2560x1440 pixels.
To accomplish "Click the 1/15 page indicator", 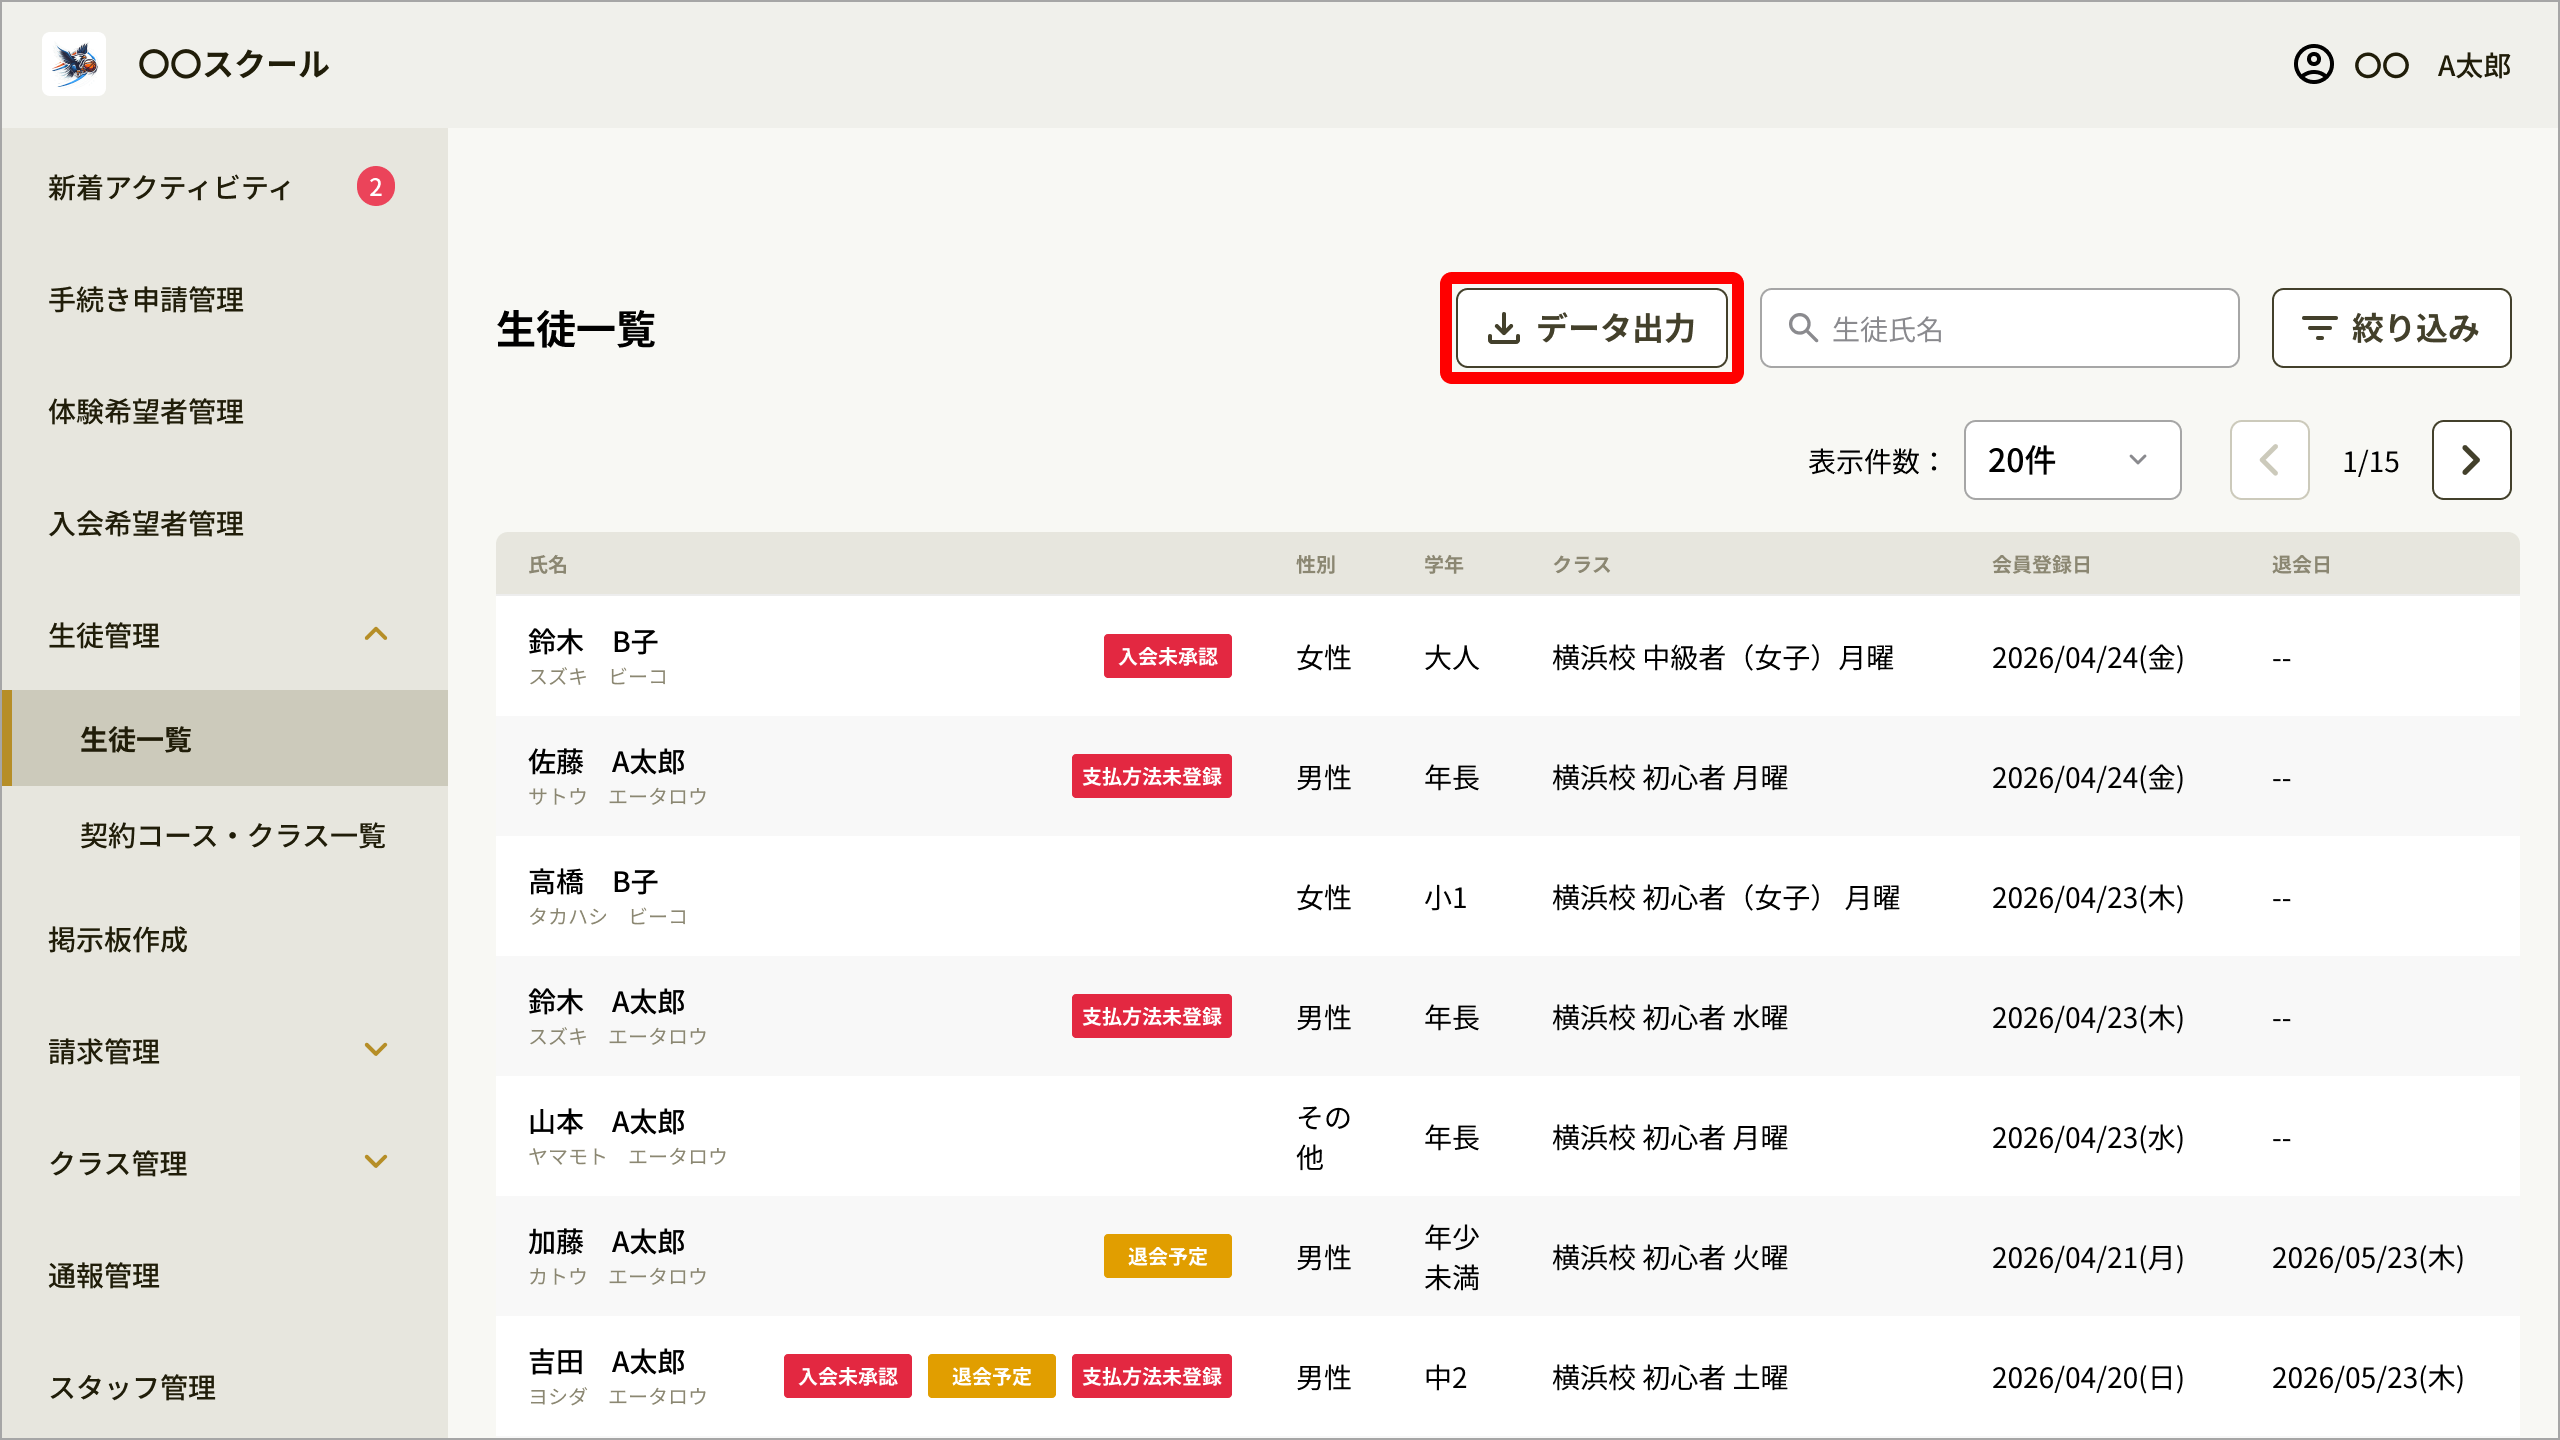I will pyautogui.click(x=2370, y=461).
